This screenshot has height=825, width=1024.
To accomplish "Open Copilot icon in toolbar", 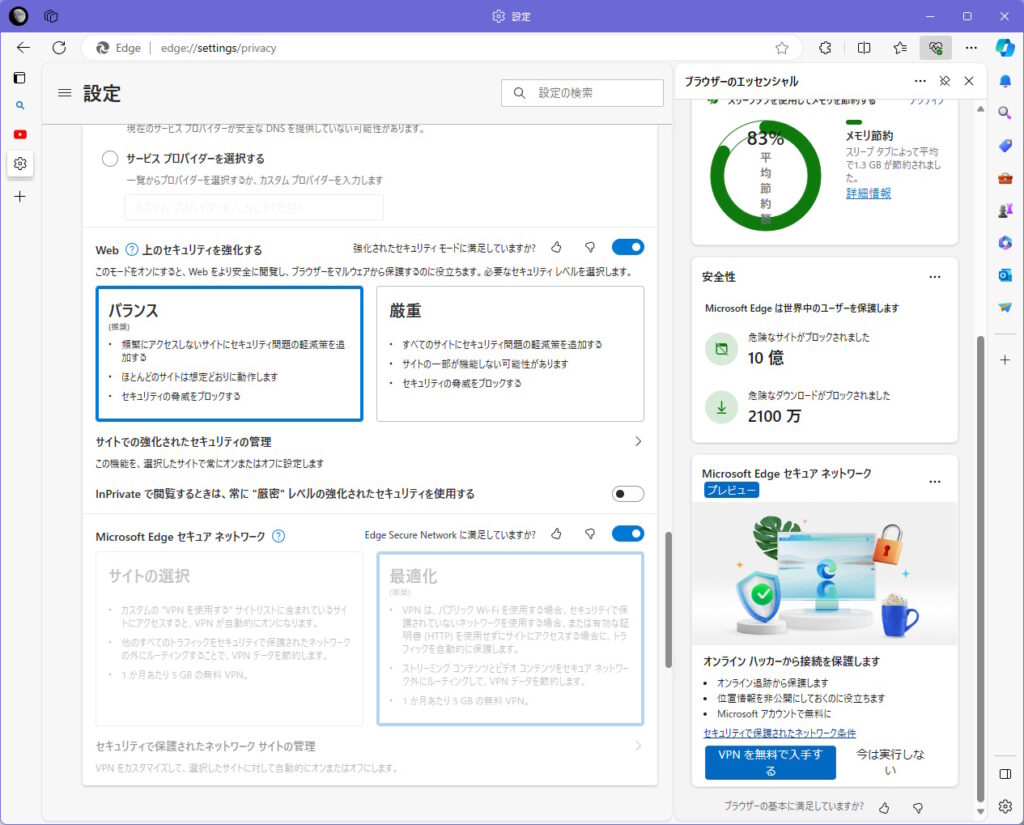I will [x=1005, y=47].
